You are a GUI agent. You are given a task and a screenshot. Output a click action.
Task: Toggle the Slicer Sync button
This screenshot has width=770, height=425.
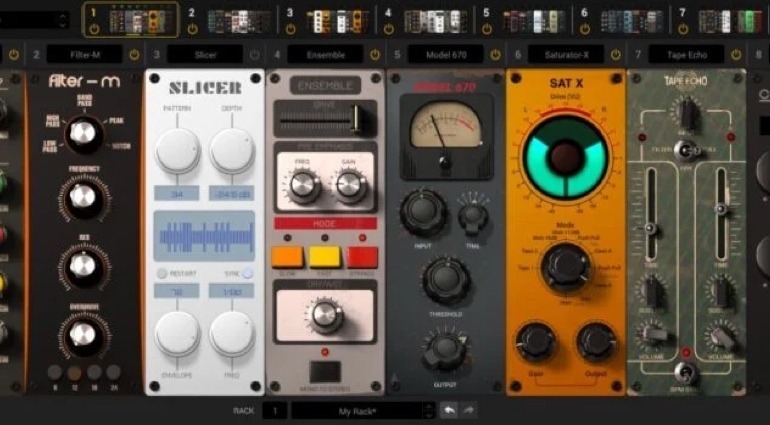pos(248,274)
